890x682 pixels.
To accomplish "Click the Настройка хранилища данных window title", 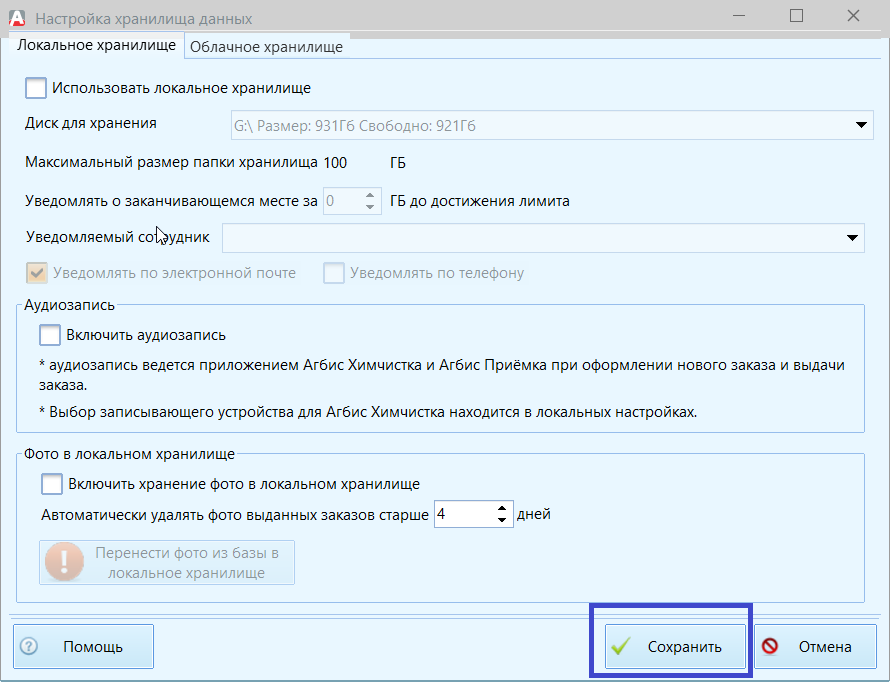I will pos(144,19).
